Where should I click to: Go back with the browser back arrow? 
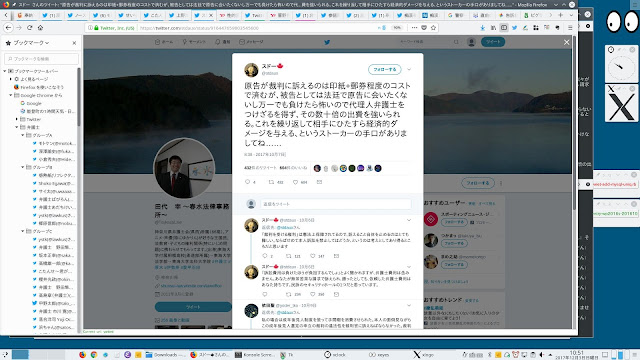point(8,28)
